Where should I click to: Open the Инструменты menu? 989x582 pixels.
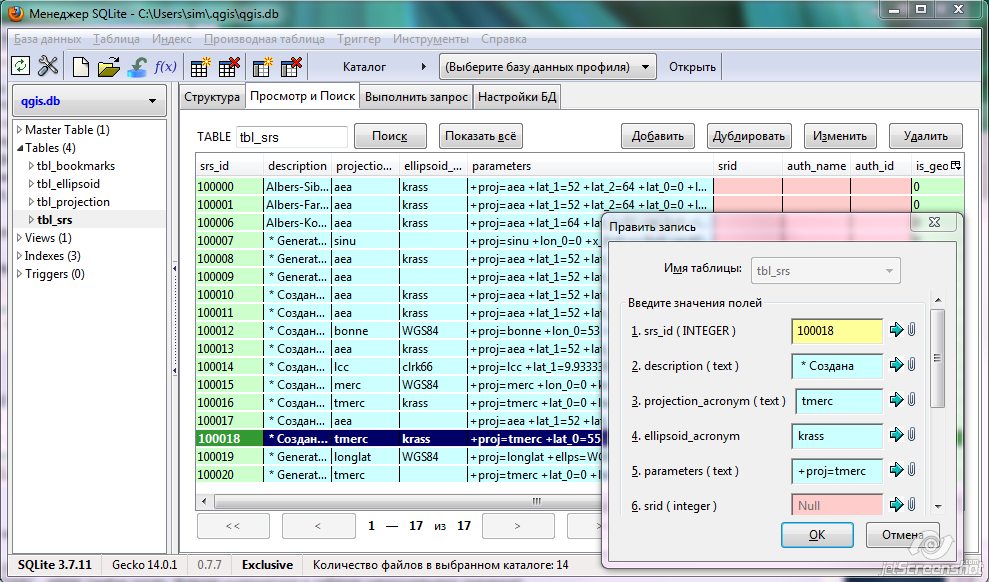pos(431,39)
